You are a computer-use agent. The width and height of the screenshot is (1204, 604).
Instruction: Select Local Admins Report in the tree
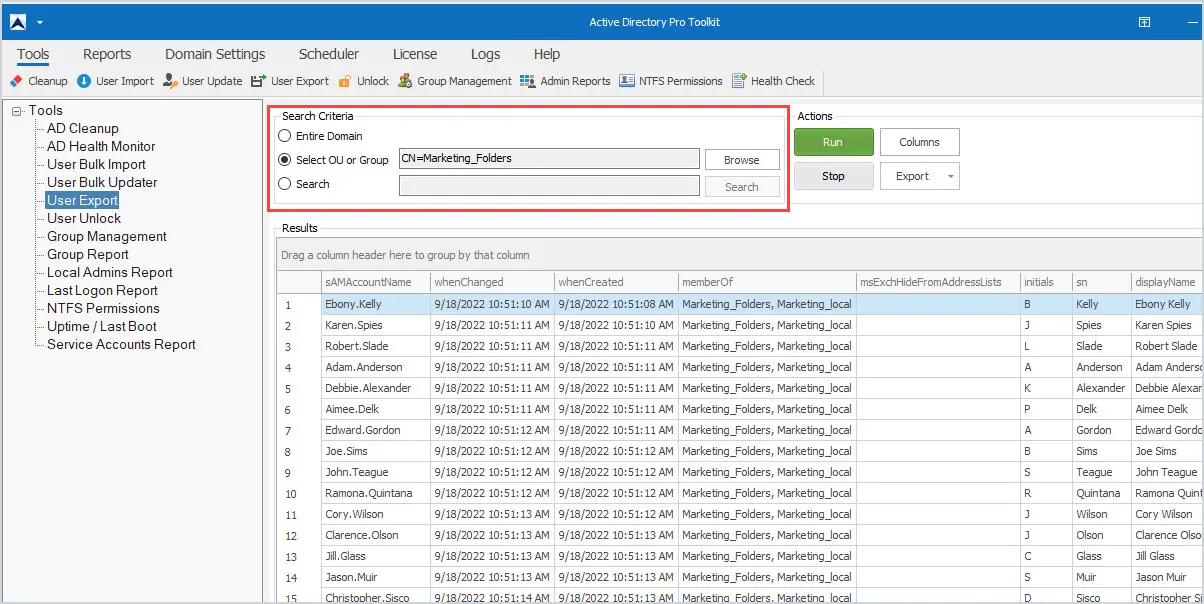(x=110, y=273)
